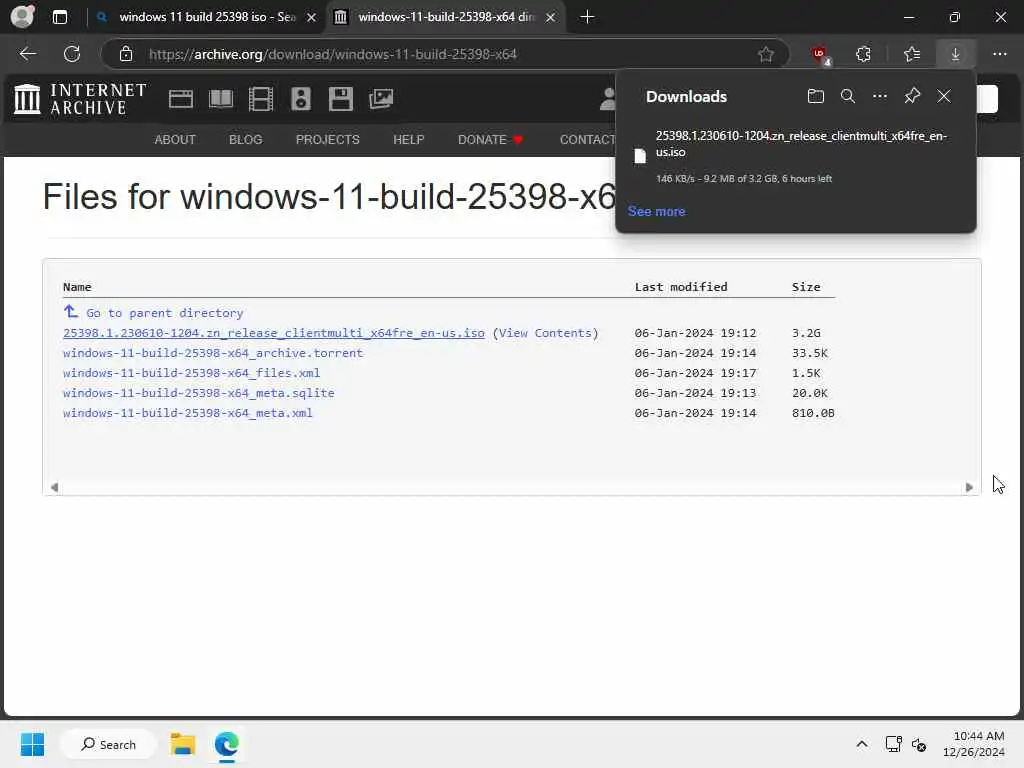Viewport: 1024px width, 768px height.
Task: Open the HELP menu item
Action: (409, 140)
